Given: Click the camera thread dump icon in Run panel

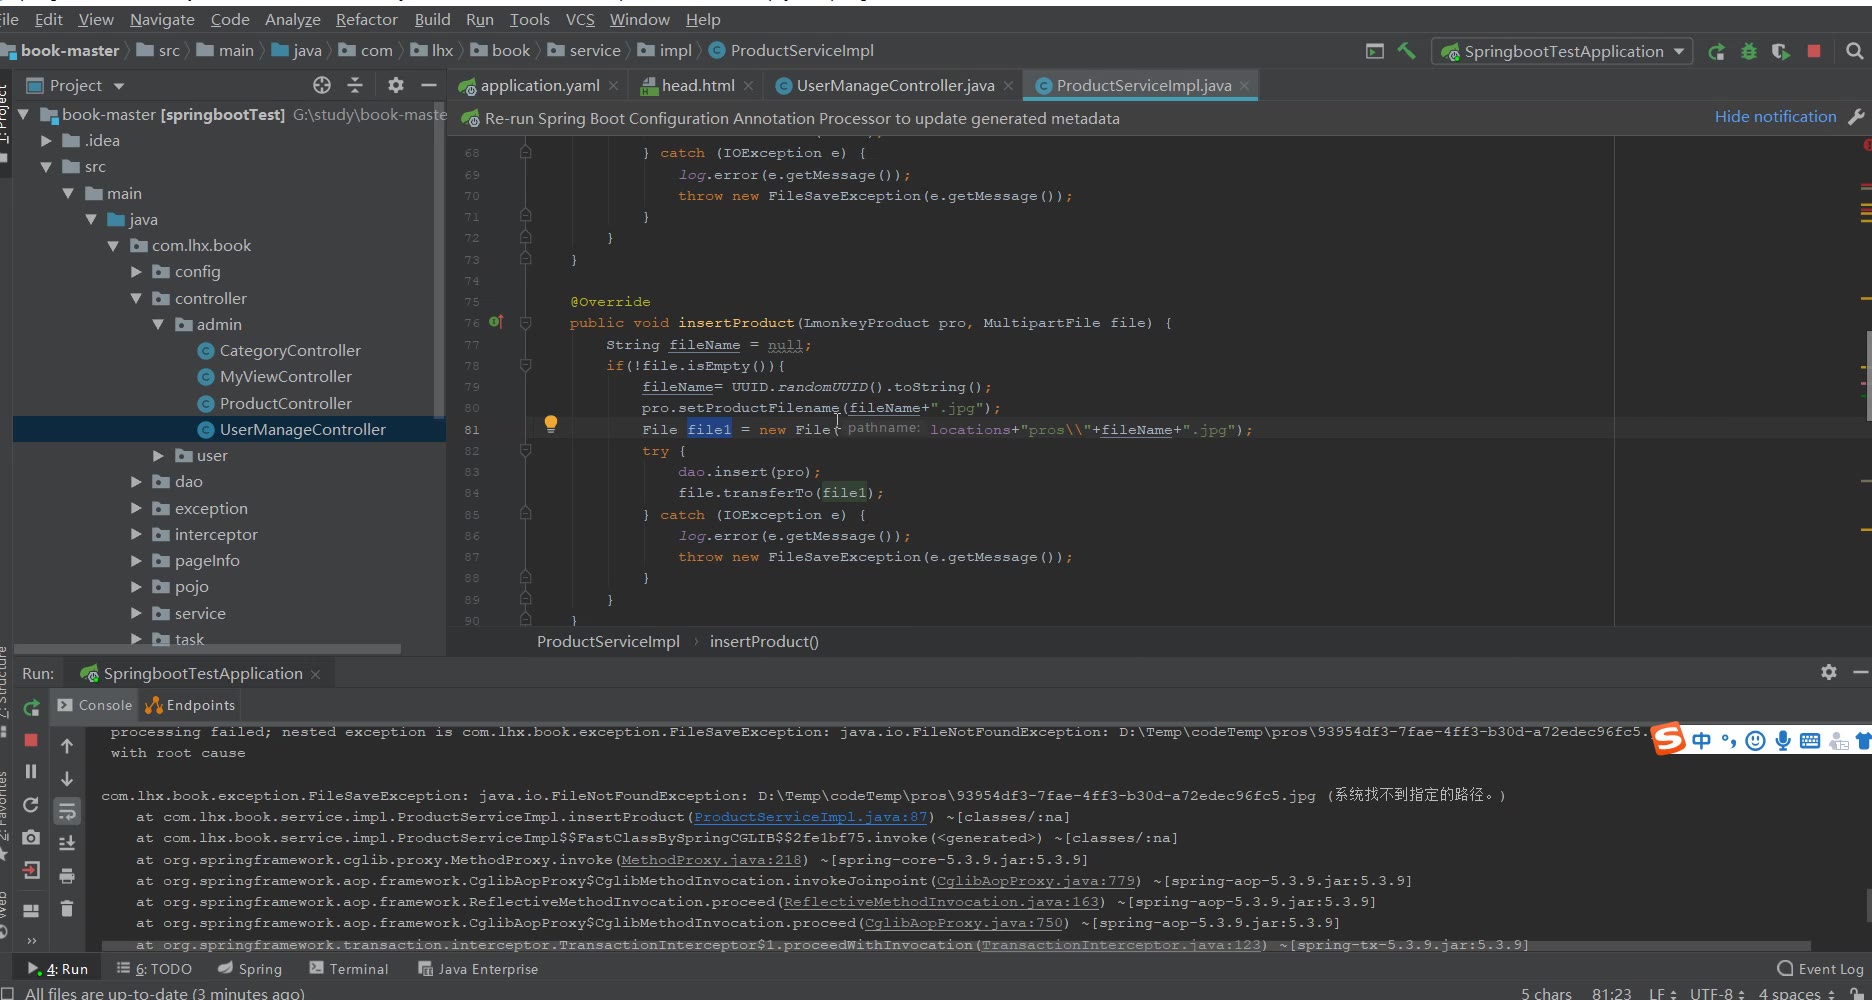Looking at the screenshot, I should pyautogui.click(x=31, y=838).
